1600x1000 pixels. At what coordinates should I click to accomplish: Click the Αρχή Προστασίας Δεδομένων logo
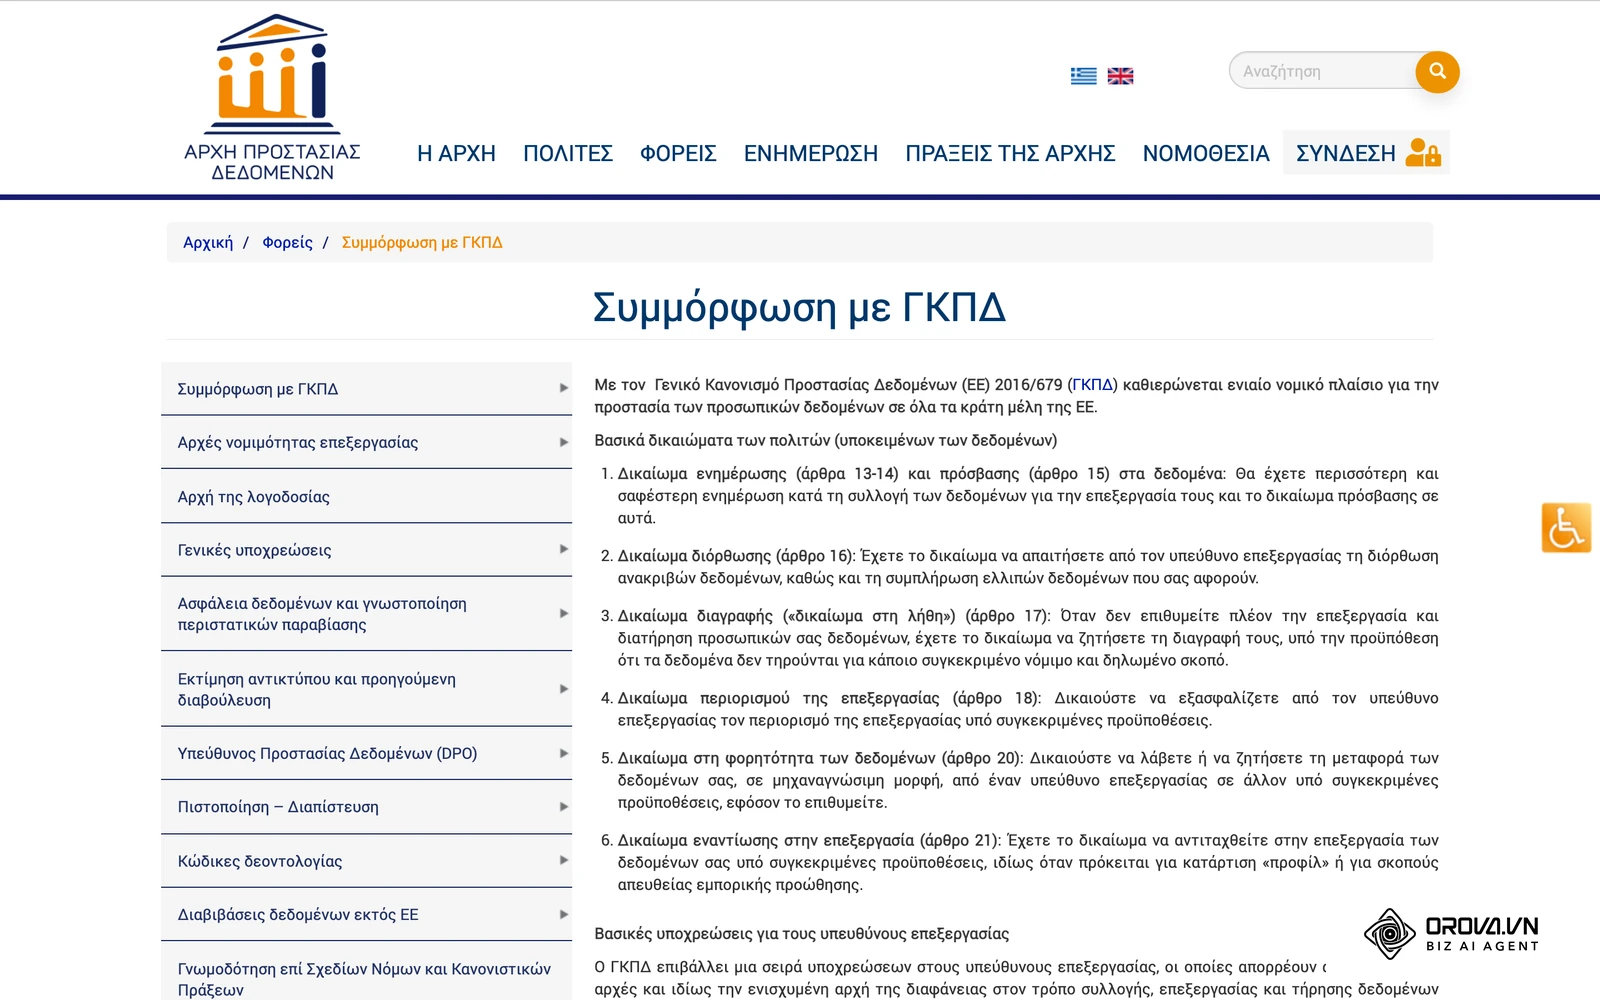pyautogui.click(x=272, y=98)
